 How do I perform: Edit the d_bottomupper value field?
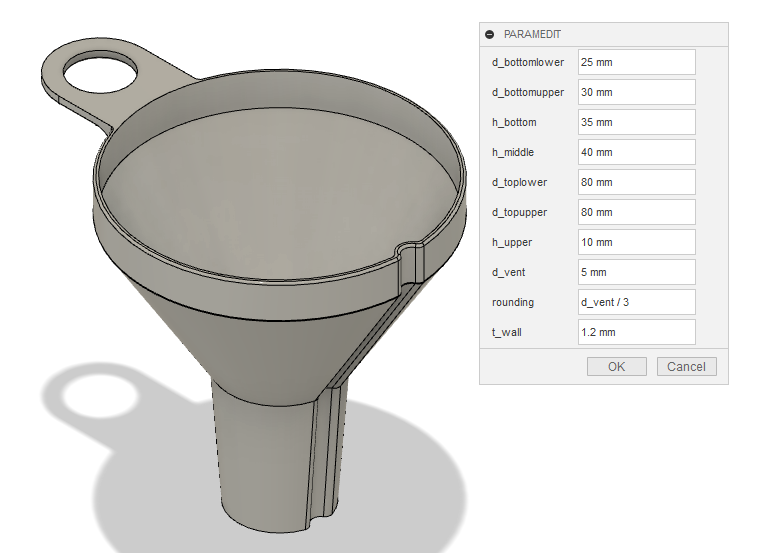point(637,92)
